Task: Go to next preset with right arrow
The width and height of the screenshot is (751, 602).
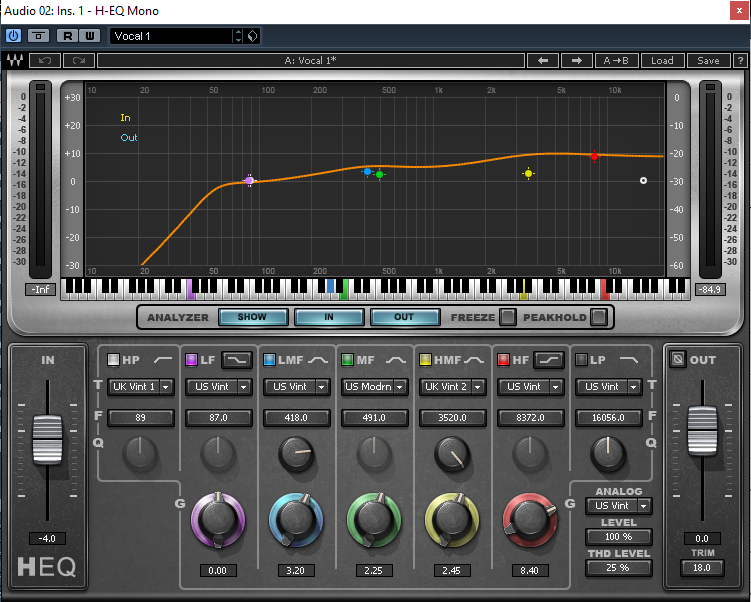Action: coord(577,60)
